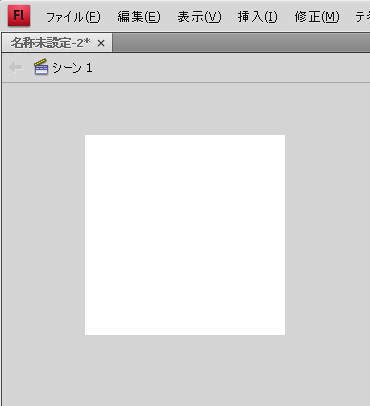370x406 pixels.
Task: Close the 名称未設定-2* document tab
Action: pos(101,43)
